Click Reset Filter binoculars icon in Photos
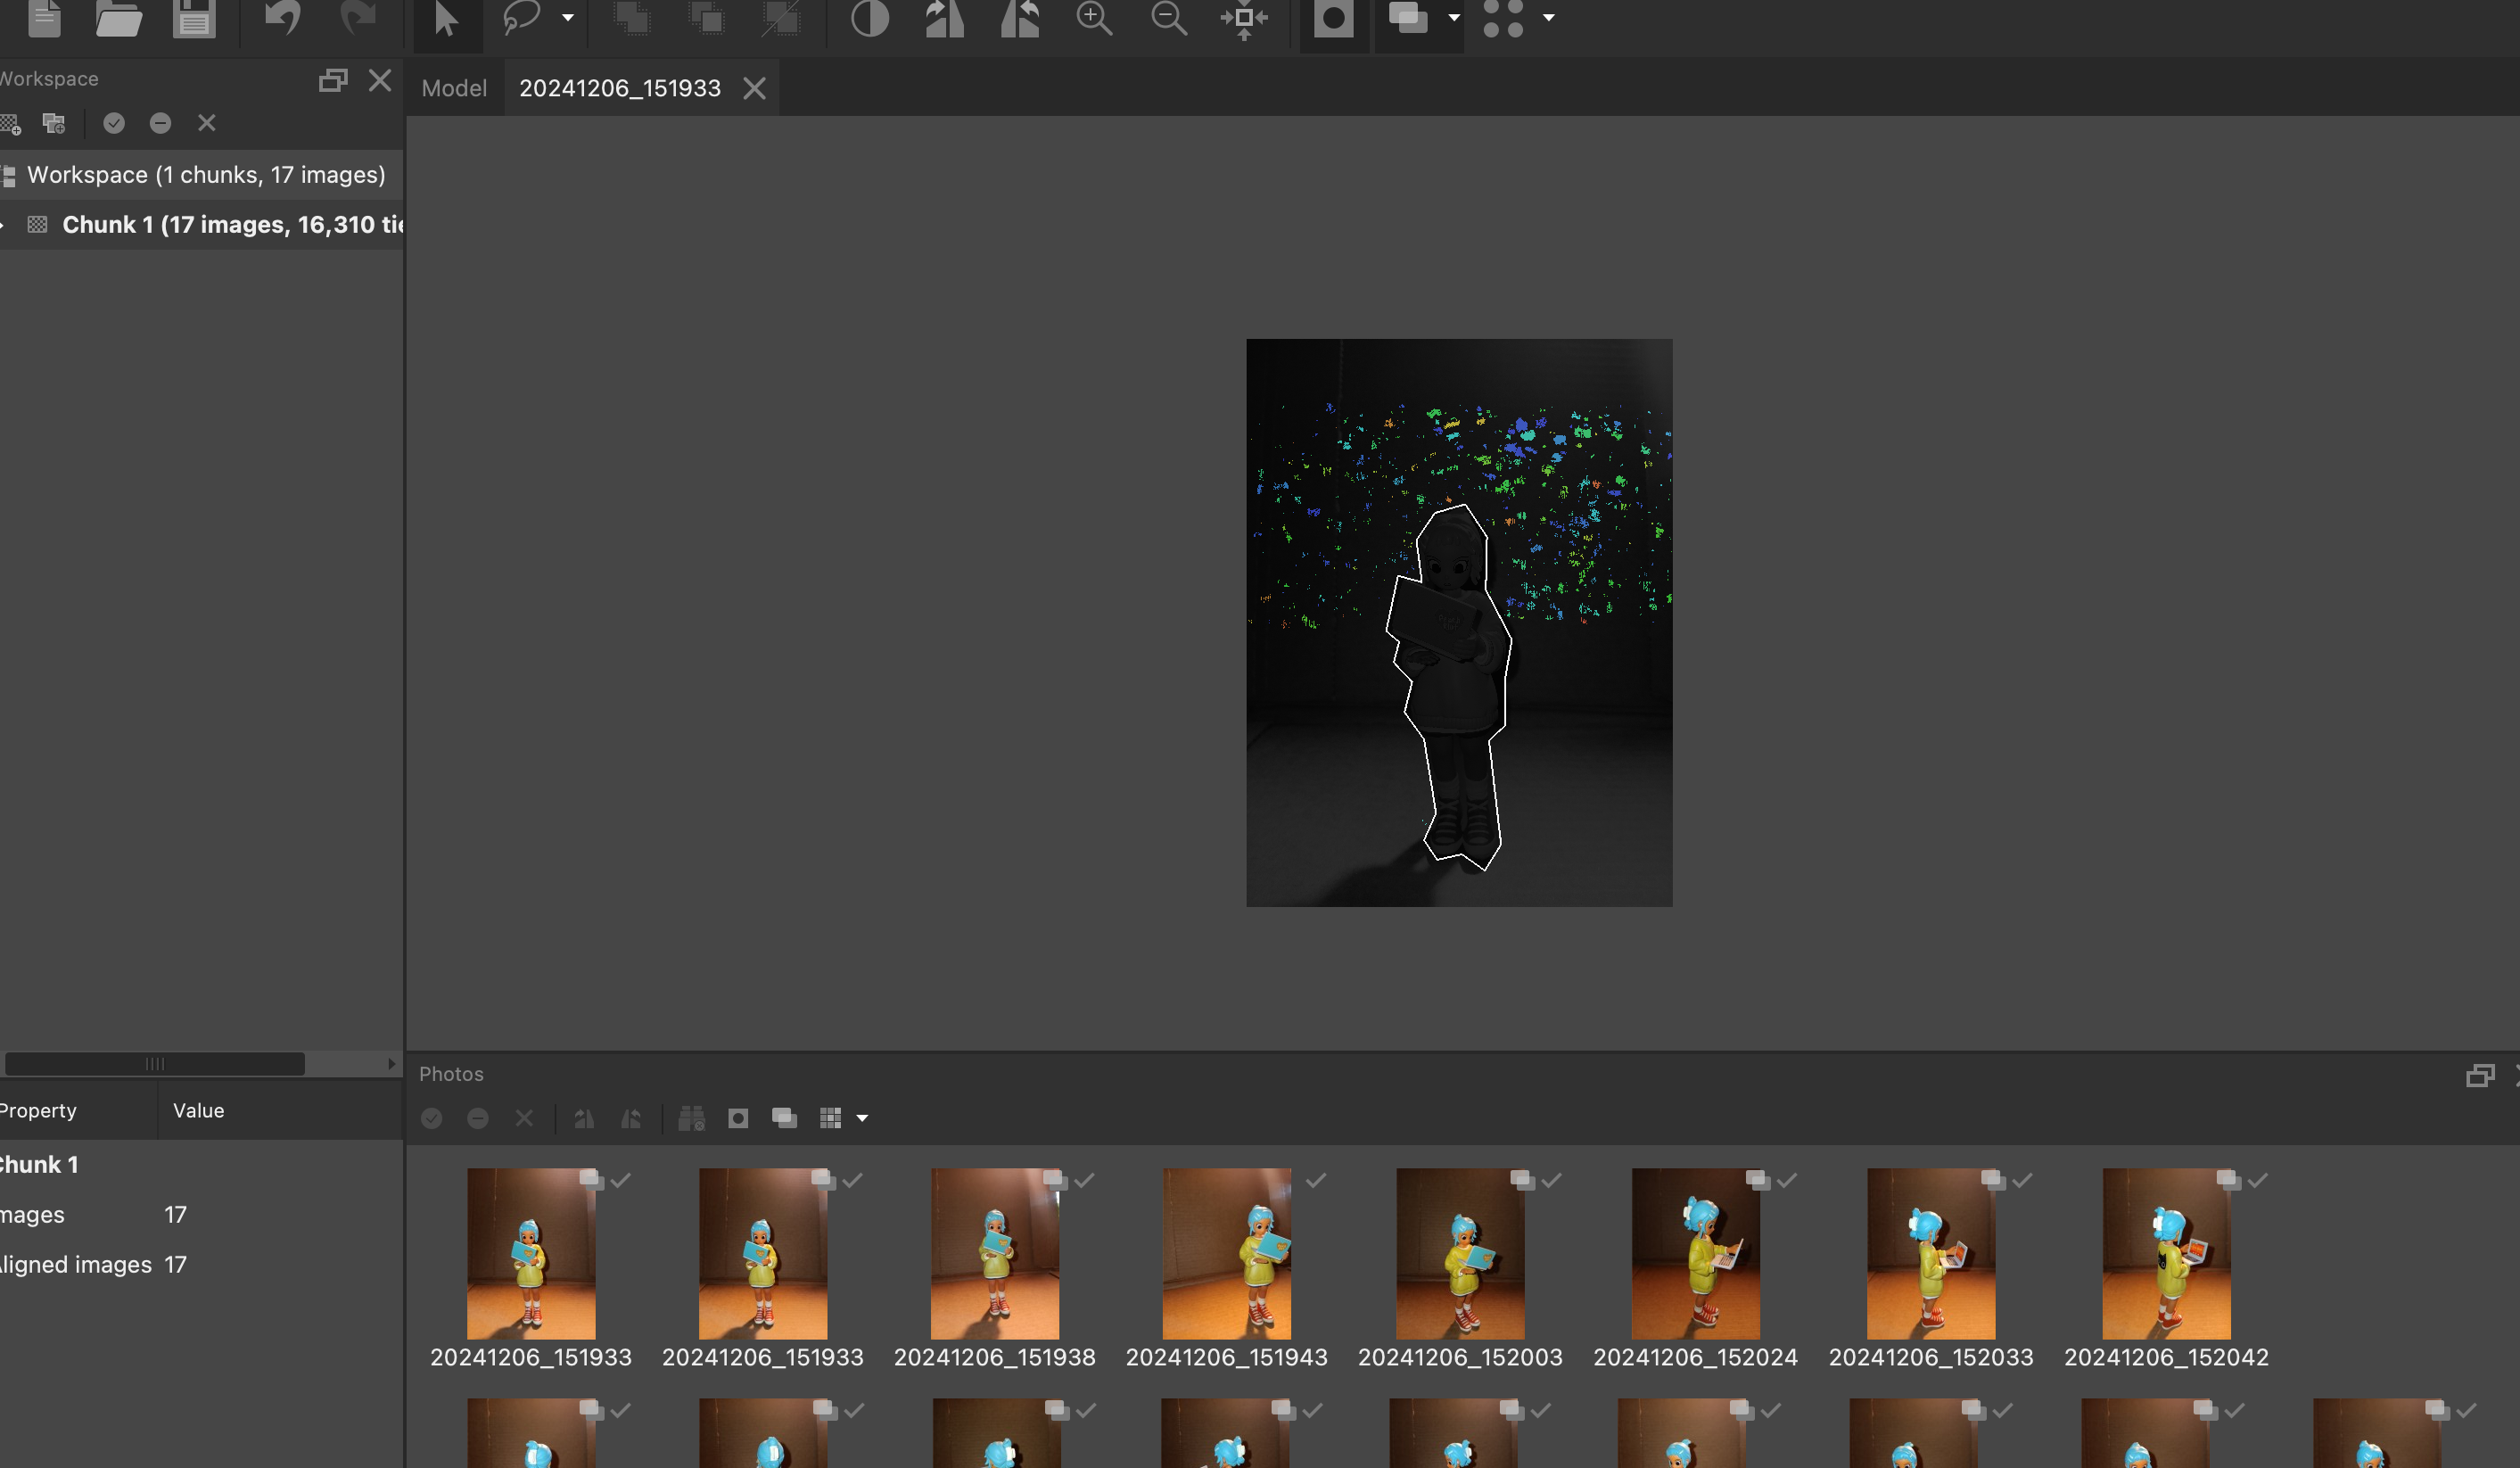This screenshot has height=1468, width=2520. tap(692, 1118)
